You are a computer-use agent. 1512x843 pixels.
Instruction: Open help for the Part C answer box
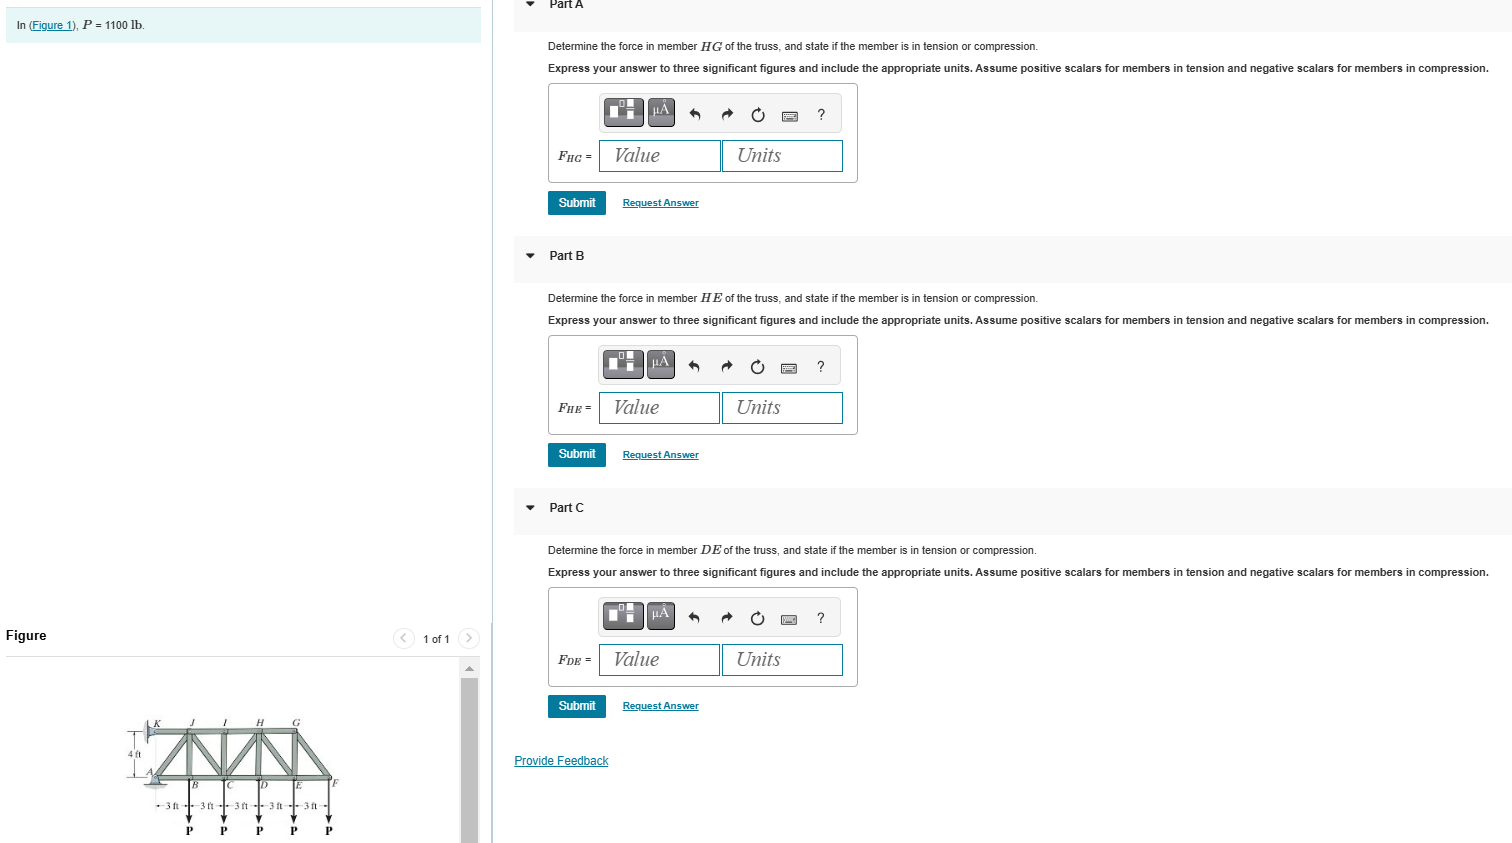(820, 618)
